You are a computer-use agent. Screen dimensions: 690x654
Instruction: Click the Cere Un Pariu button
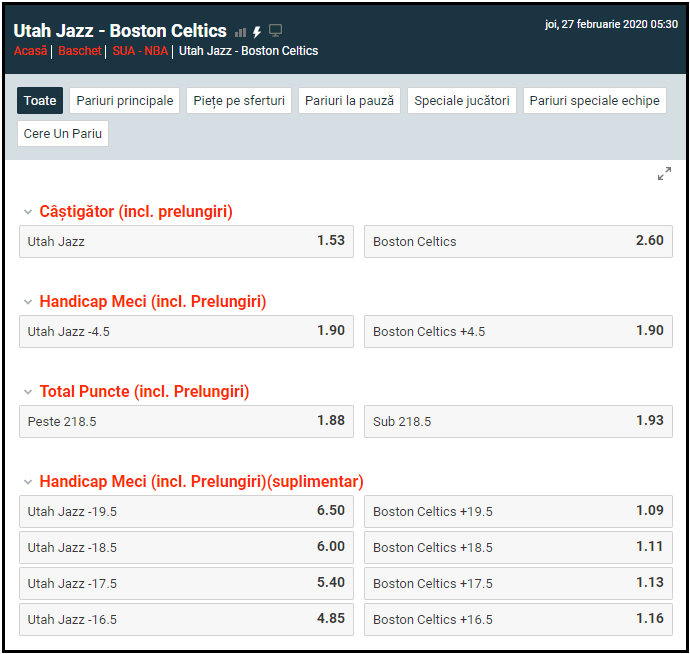coord(63,134)
